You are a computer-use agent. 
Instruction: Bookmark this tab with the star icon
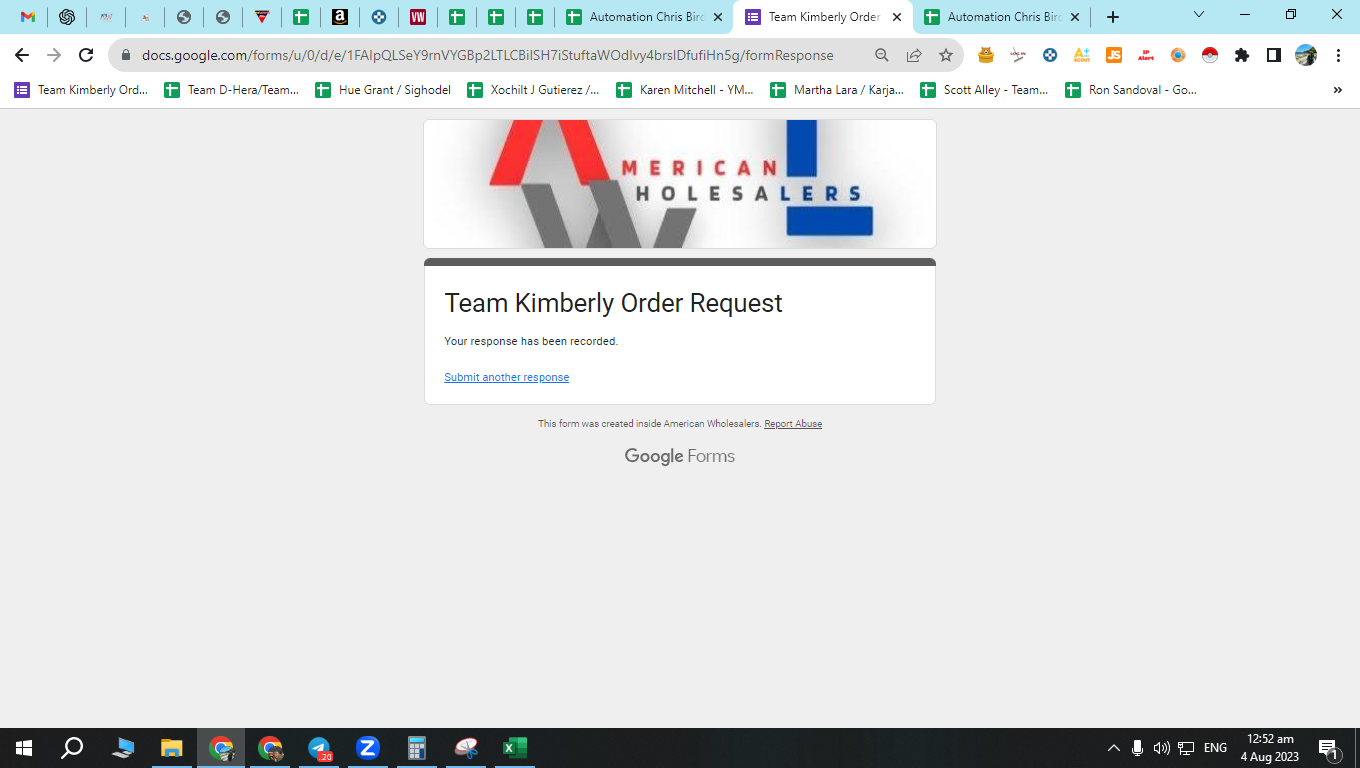pyautogui.click(x=946, y=56)
